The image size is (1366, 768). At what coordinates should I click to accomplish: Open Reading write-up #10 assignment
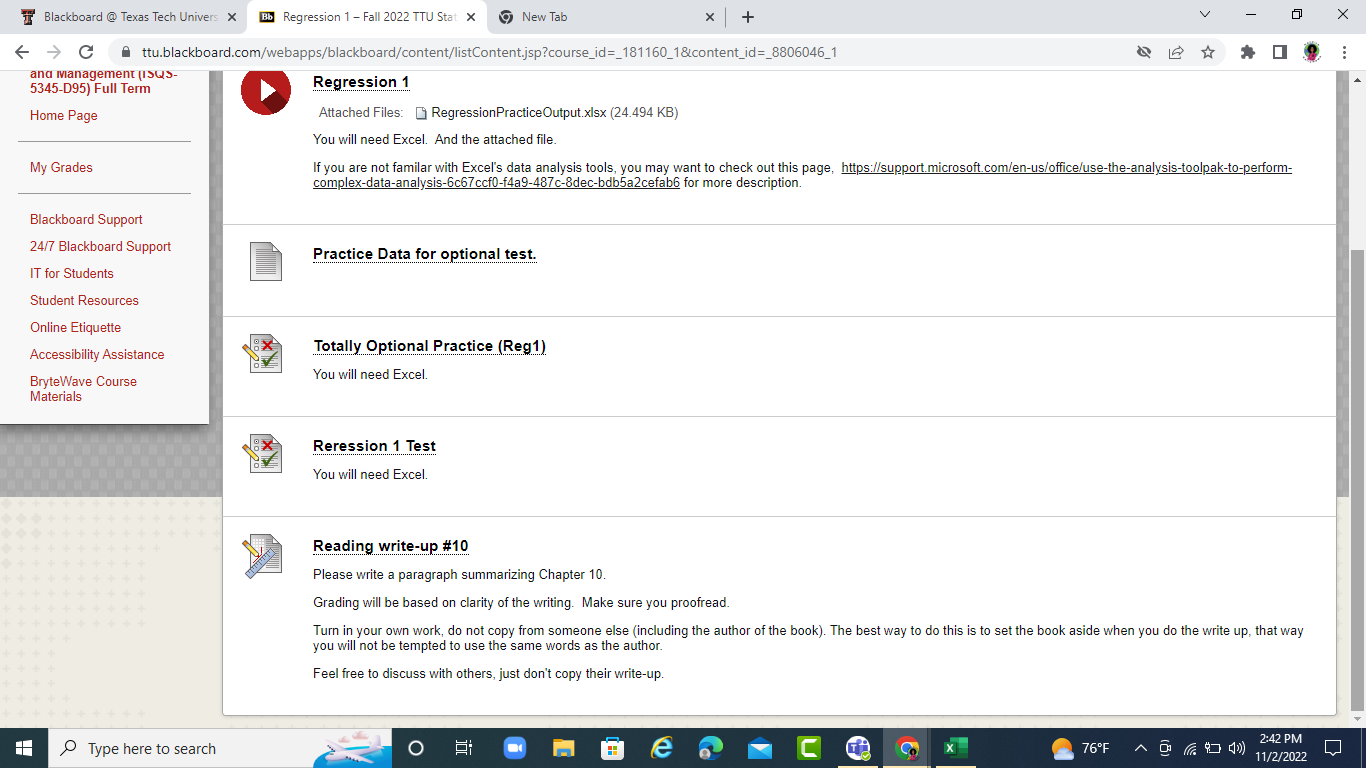tap(391, 546)
